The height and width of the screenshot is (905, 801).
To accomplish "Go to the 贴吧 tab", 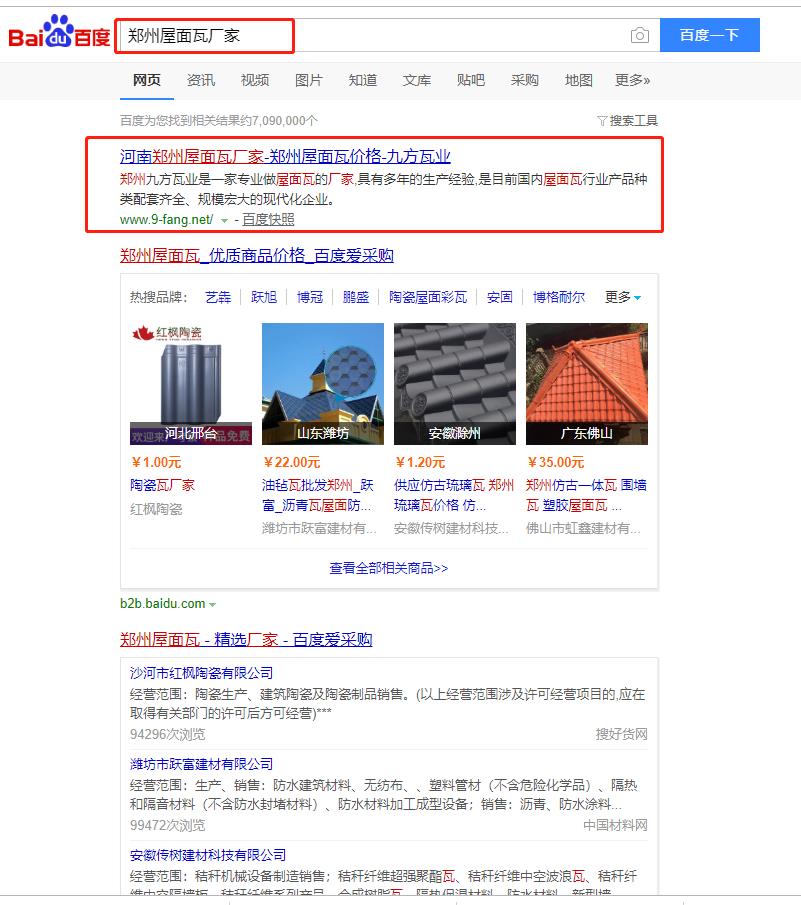I will [471, 80].
